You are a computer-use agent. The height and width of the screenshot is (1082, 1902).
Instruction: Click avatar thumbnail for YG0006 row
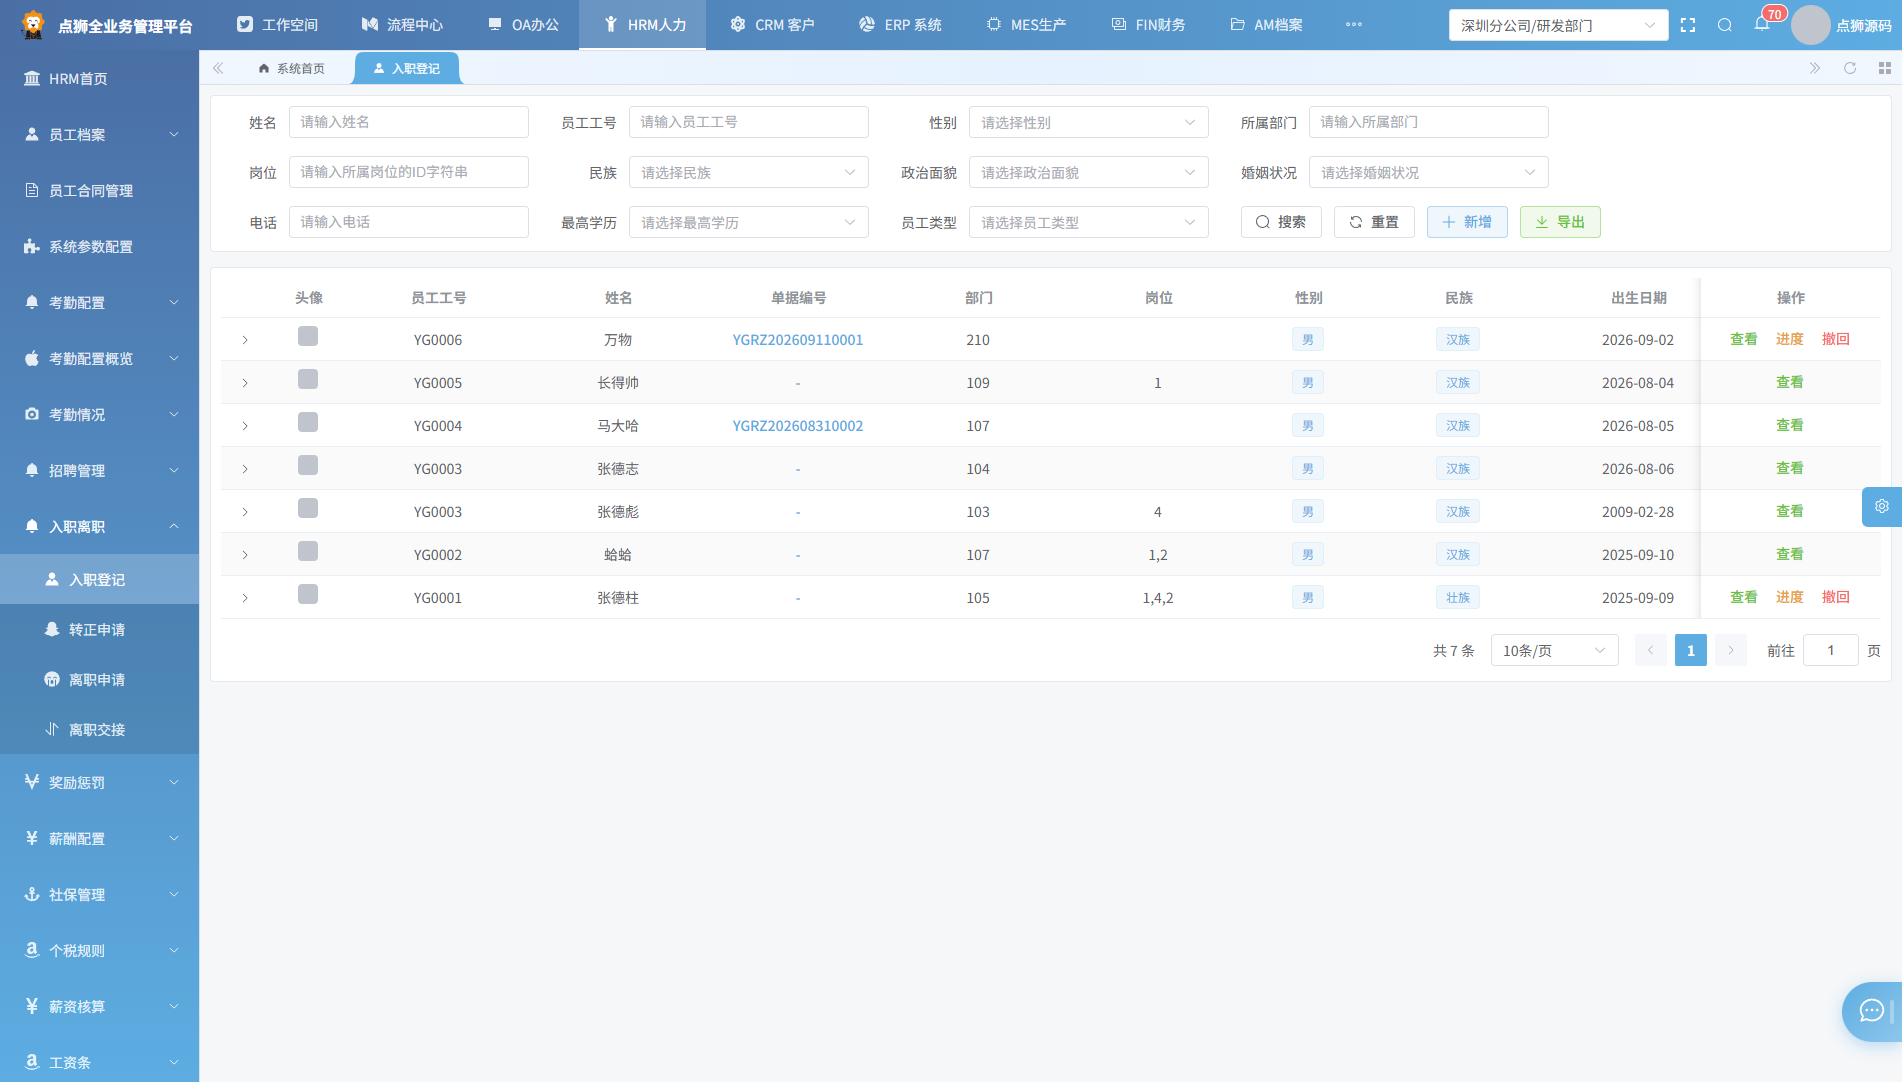308,336
